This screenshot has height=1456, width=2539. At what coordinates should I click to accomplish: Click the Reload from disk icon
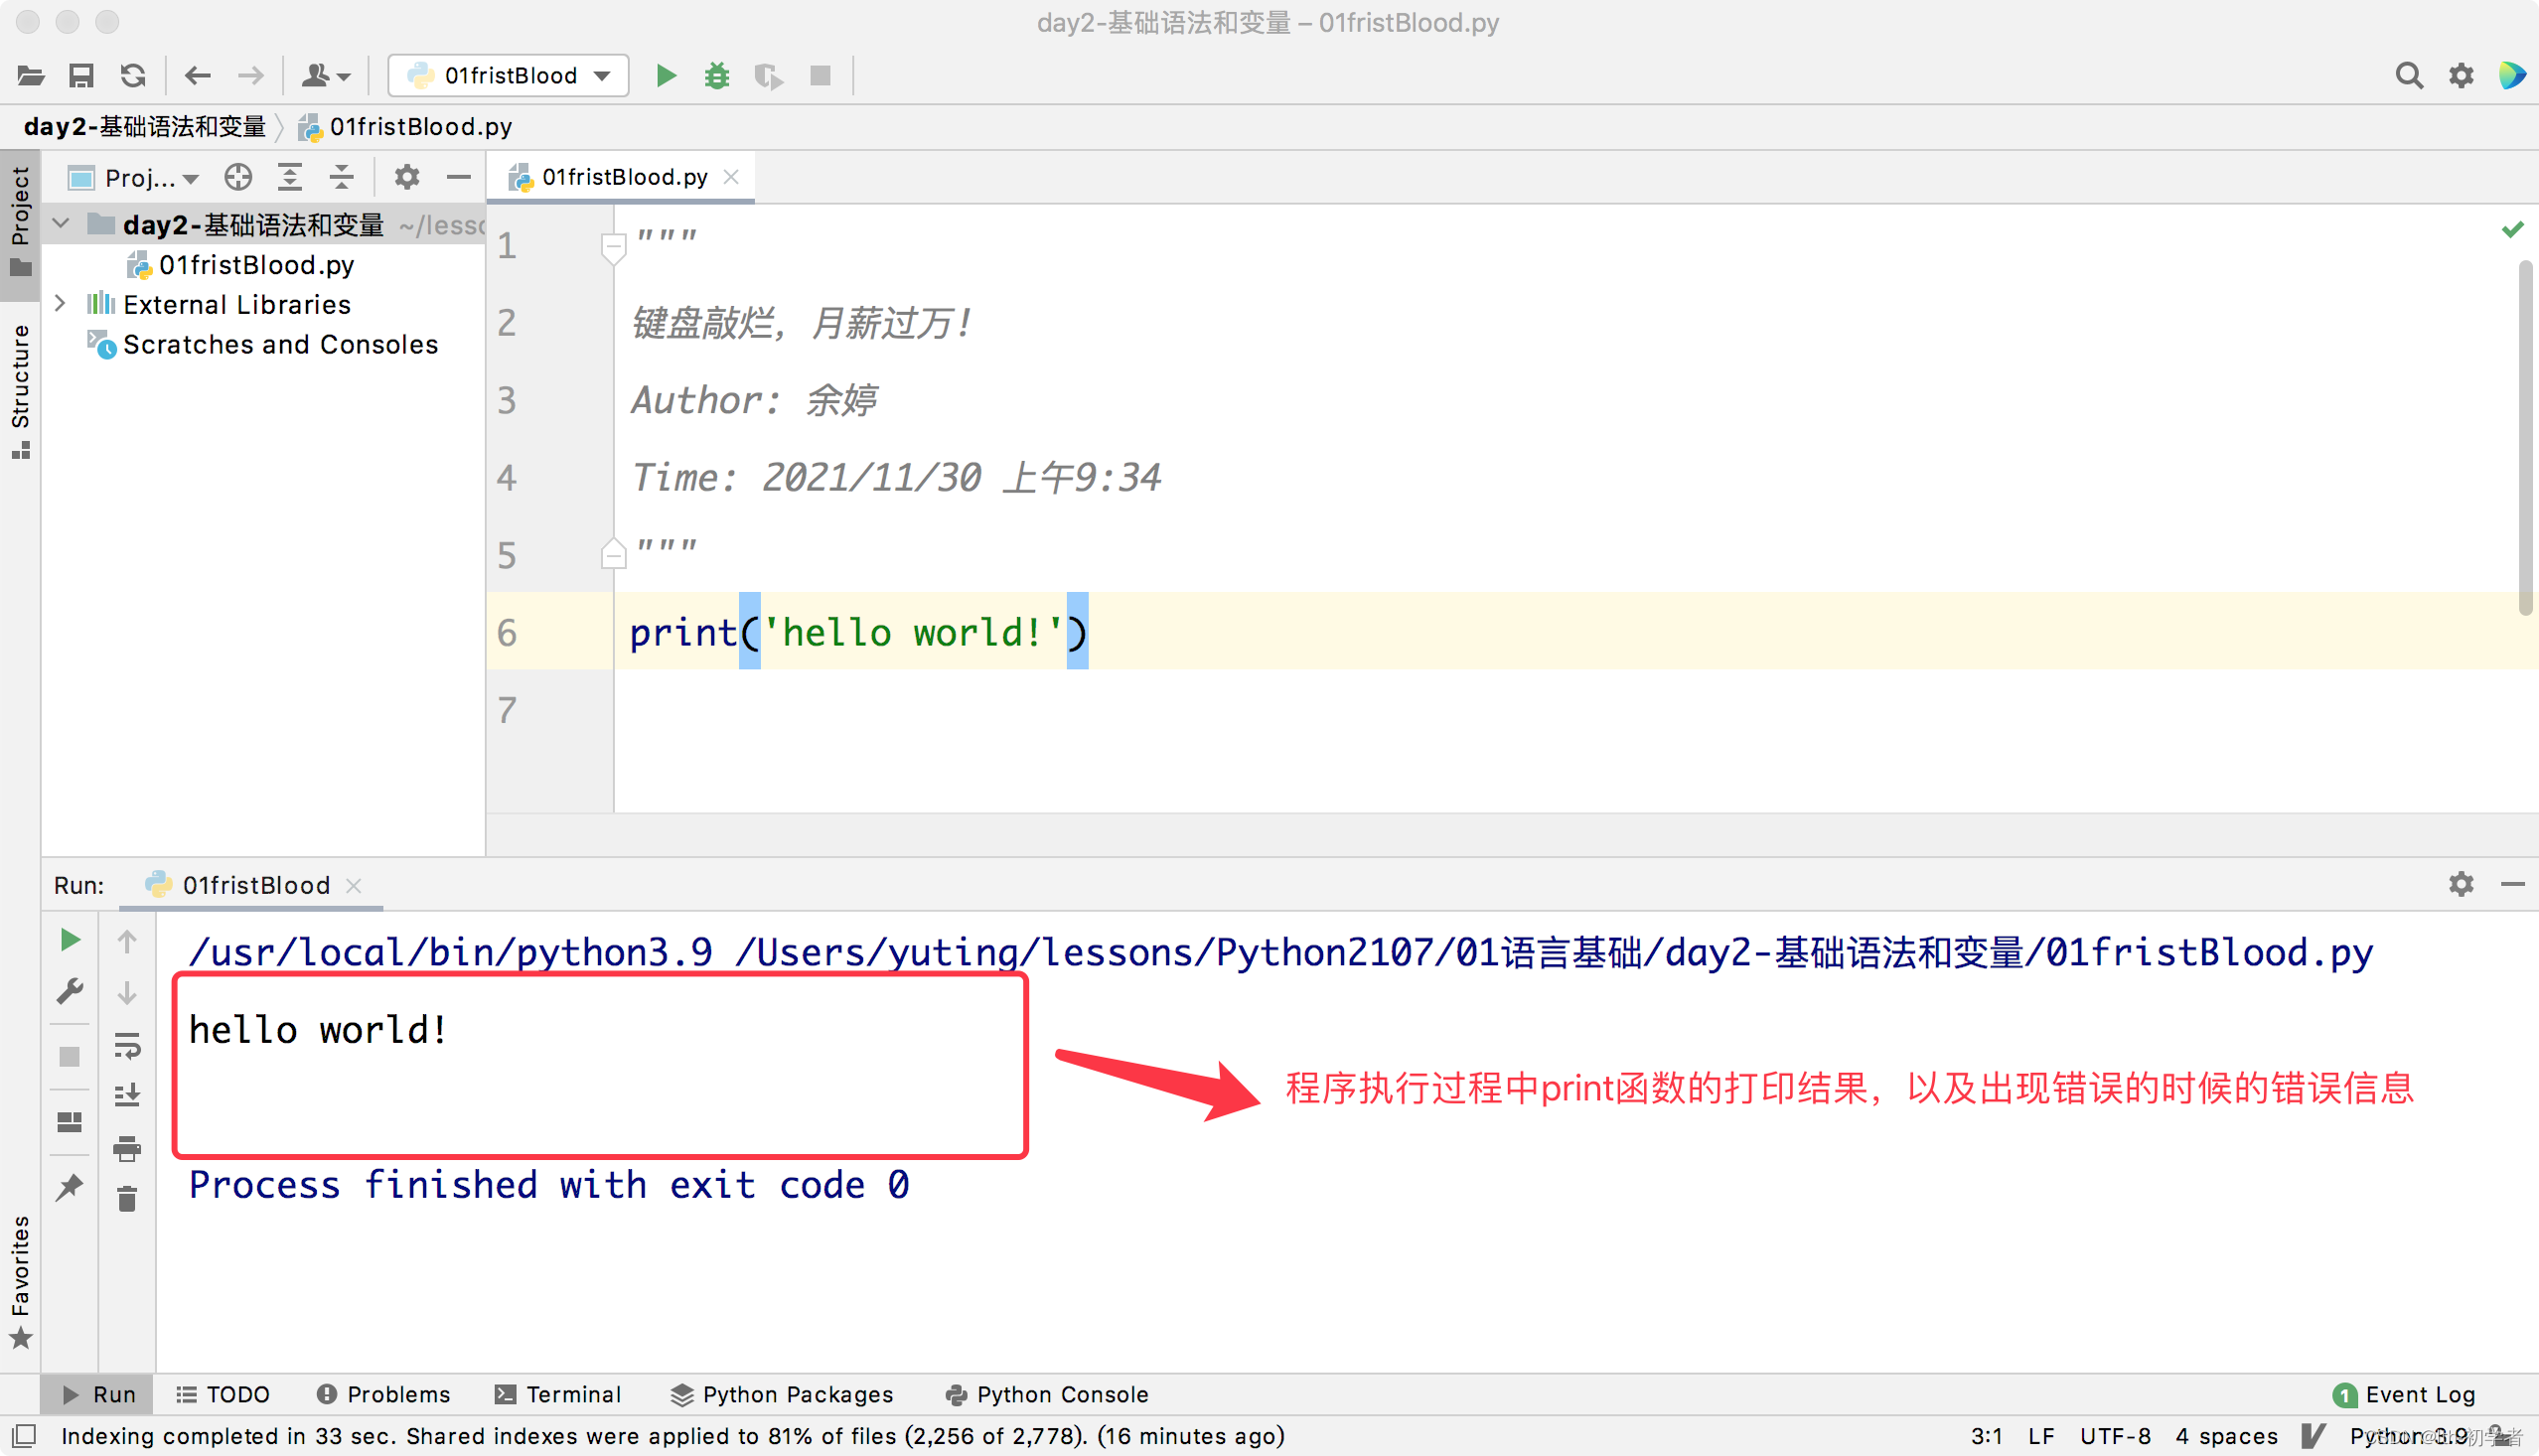(133, 76)
